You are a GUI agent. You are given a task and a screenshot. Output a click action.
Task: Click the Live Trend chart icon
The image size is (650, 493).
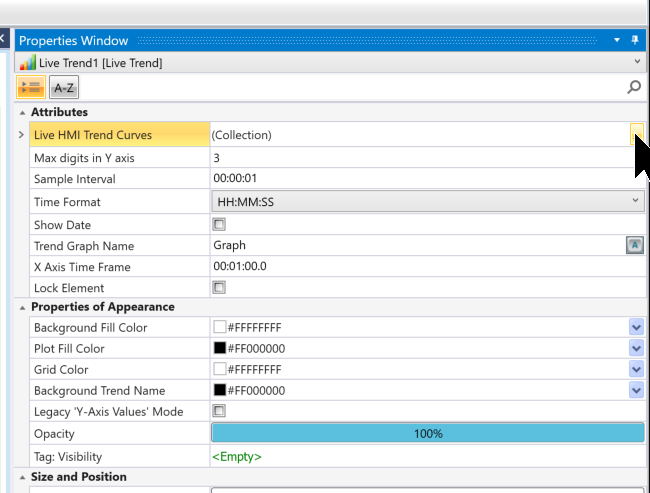pos(27,63)
